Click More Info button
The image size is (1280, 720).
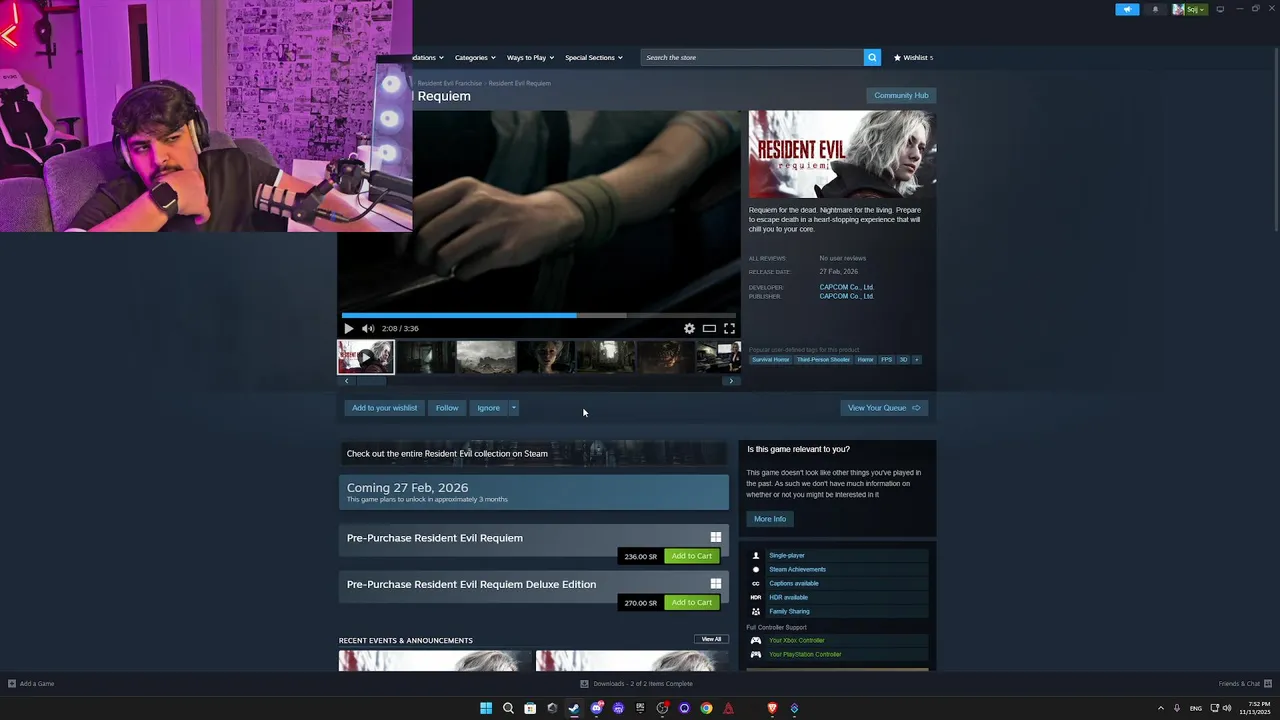coord(770,519)
